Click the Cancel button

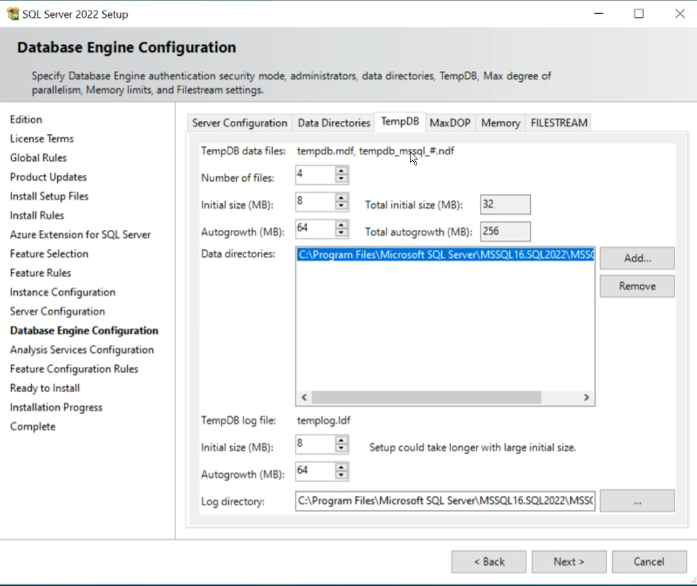(649, 562)
